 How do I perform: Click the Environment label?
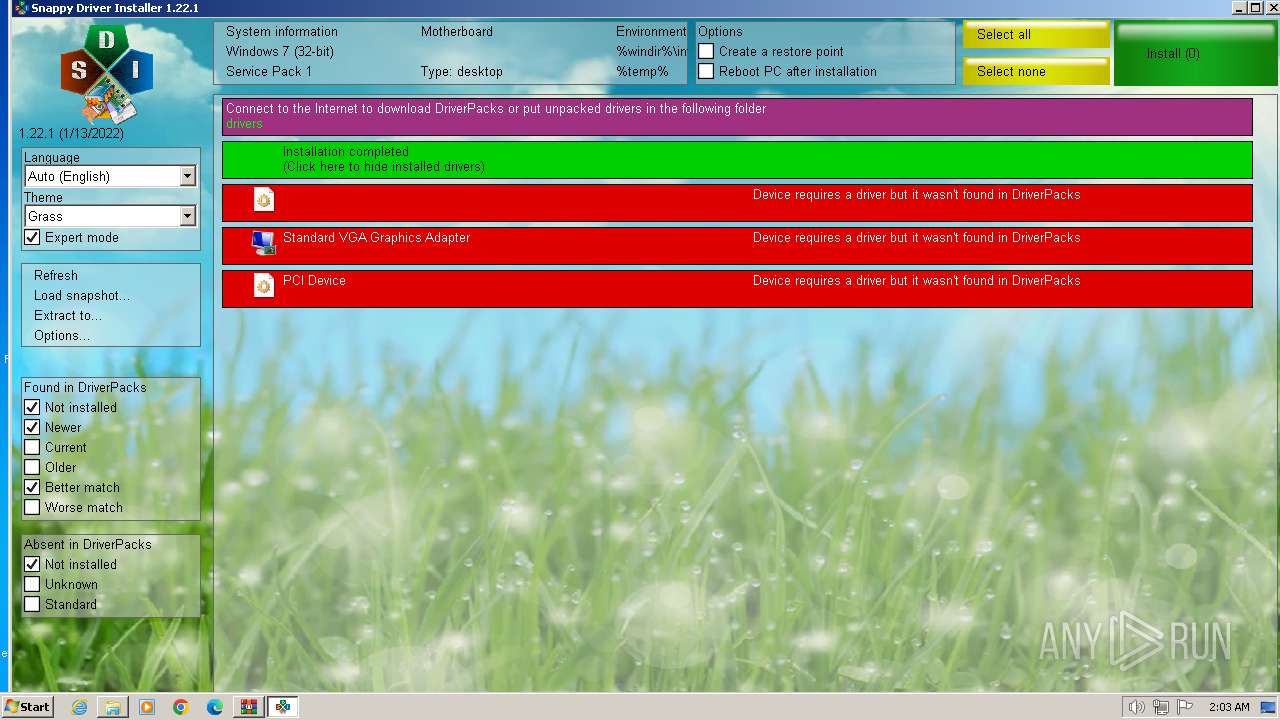(651, 31)
